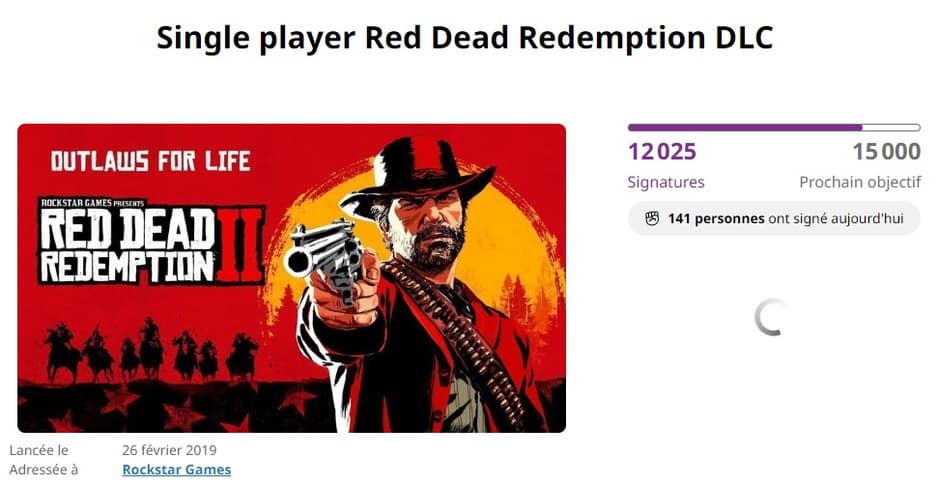
Task: Click the petition title heading
Action: point(465,38)
